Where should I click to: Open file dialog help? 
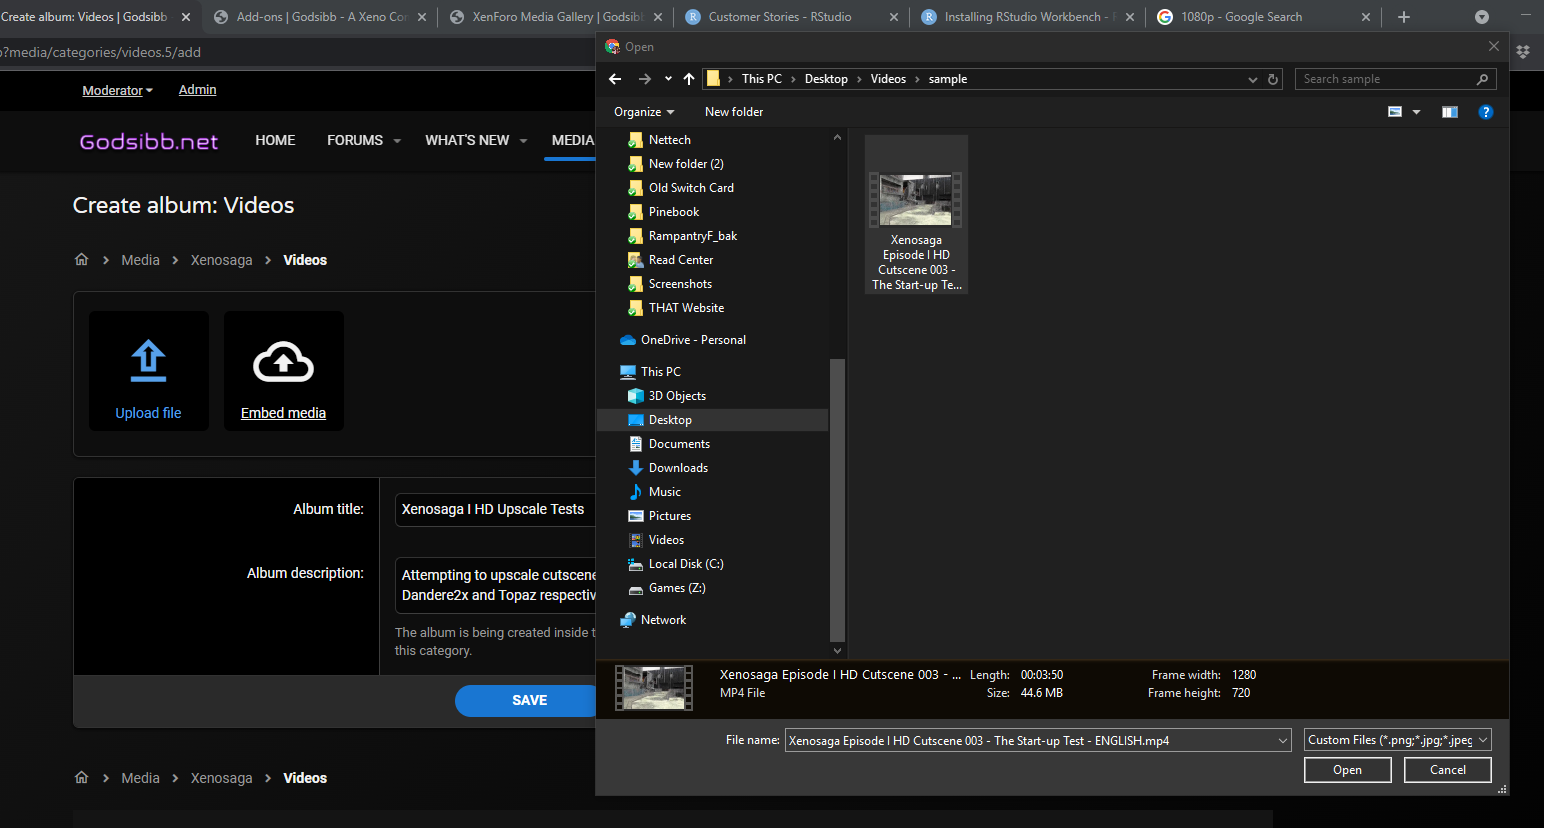tap(1486, 112)
